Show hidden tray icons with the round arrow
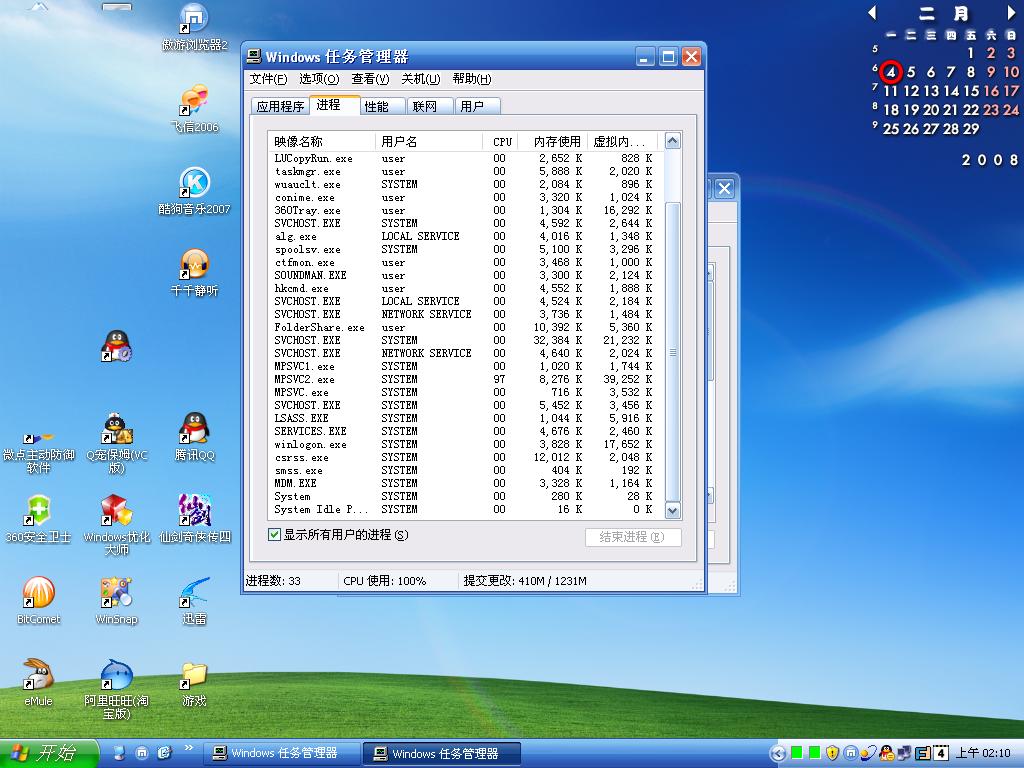Image resolution: width=1024 pixels, height=768 pixels. pyautogui.click(x=778, y=753)
